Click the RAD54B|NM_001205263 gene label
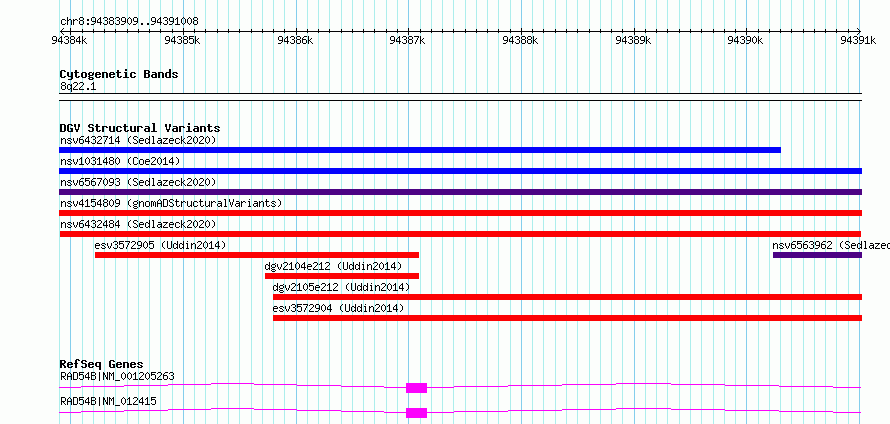 (117, 376)
